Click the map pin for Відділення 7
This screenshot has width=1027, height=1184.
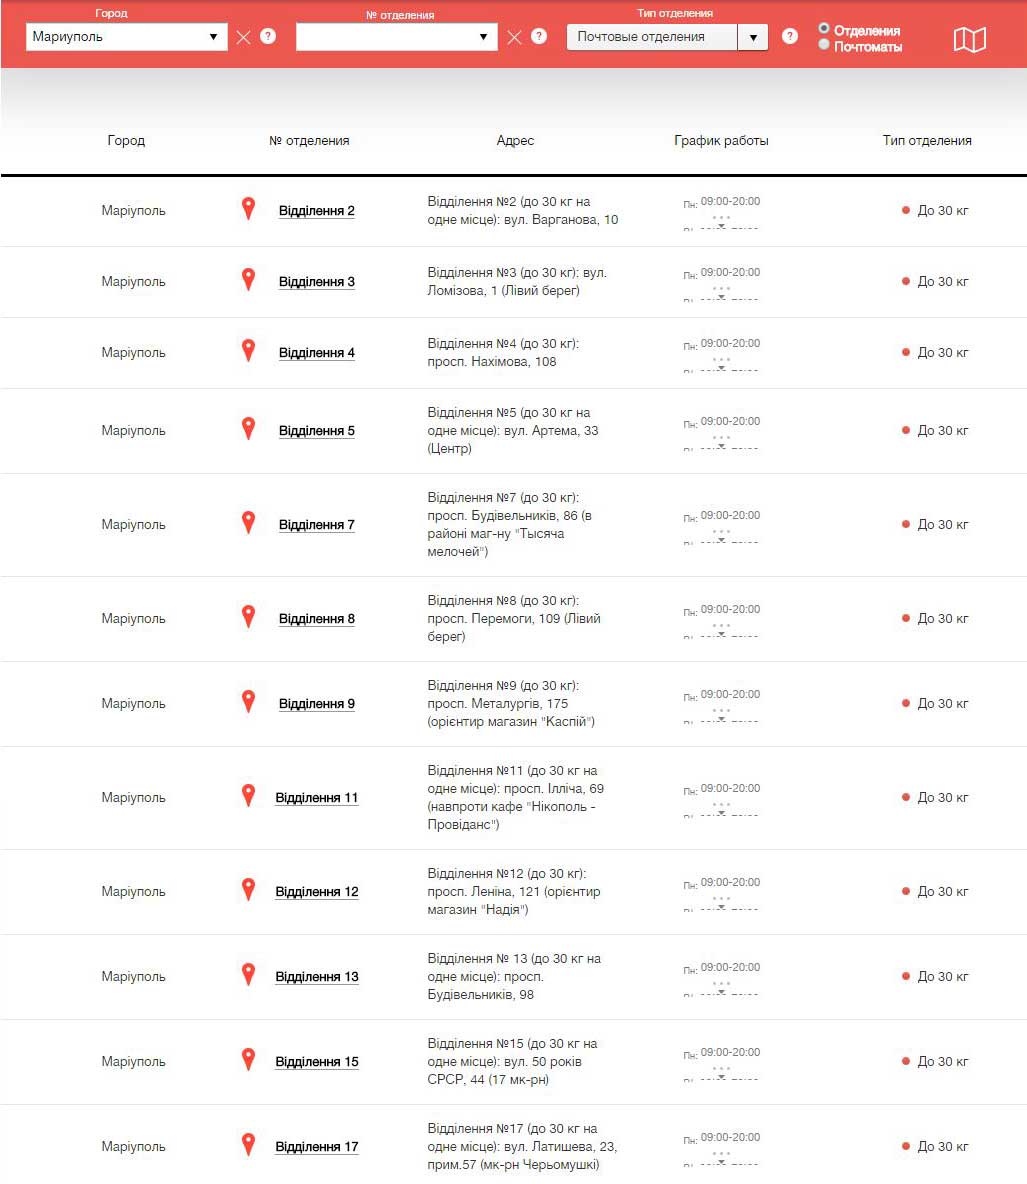click(248, 522)
